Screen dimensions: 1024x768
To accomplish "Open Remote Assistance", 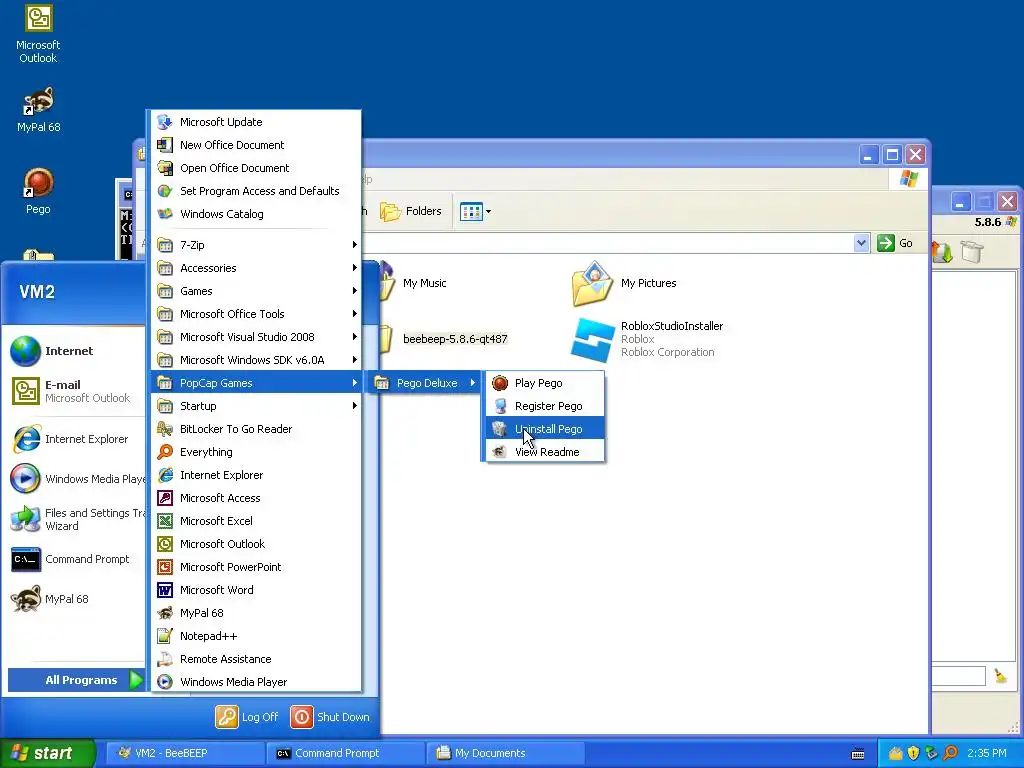I will [x=256, y=659].
